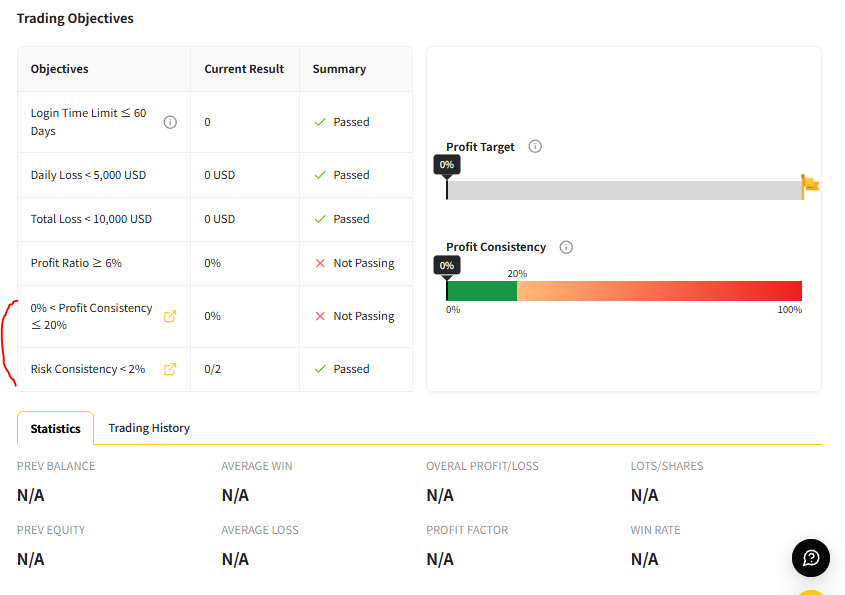This screenshot has height=595, width=845.
Task: Switch to the Statistics tab
Action: [x=56, y=428]
